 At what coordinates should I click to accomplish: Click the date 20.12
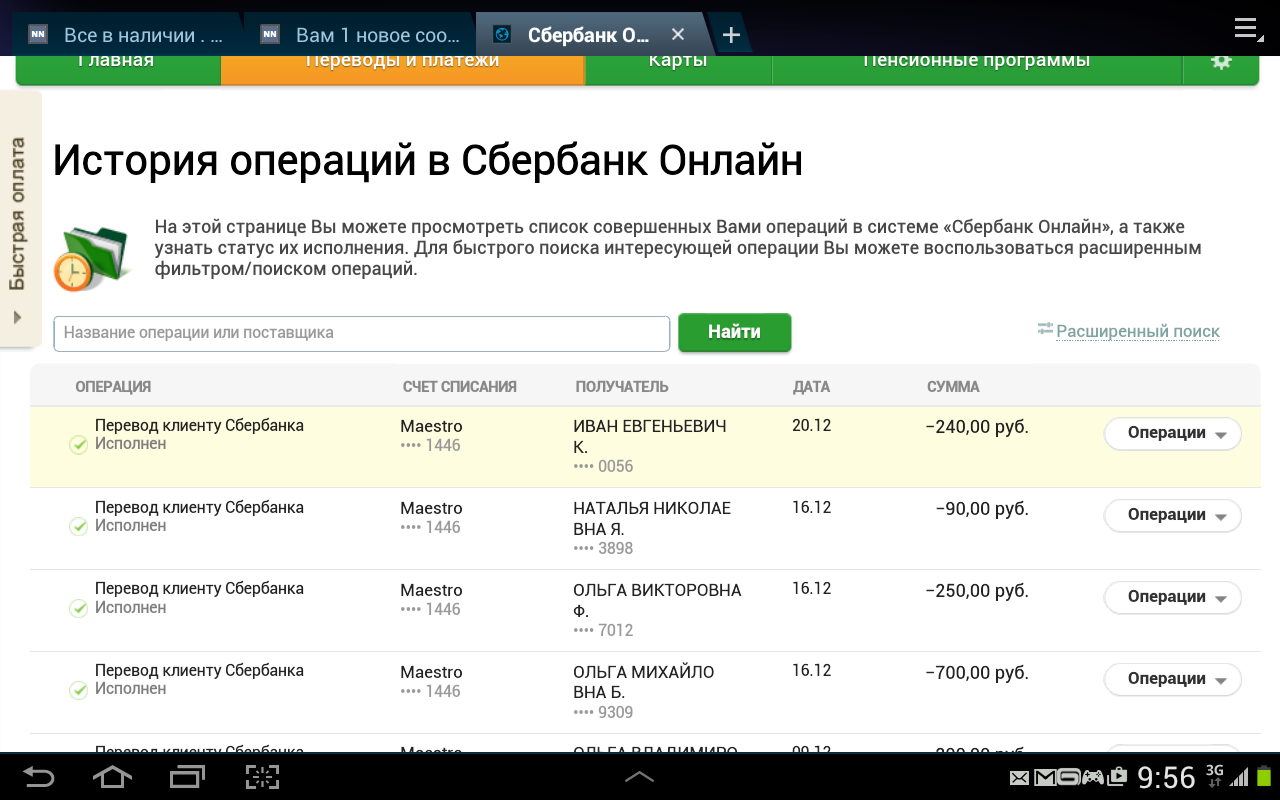[x=811, y=425]
